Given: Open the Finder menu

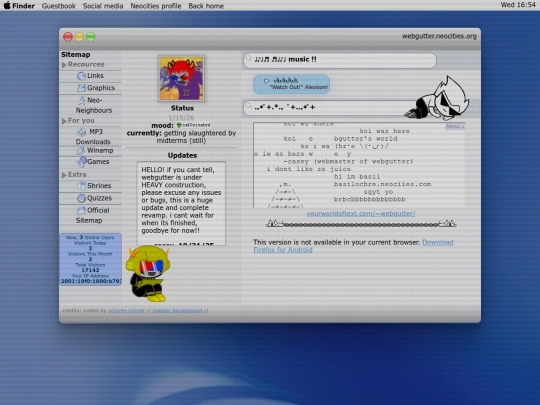Looking at the screenshot, I should point(23,6).
